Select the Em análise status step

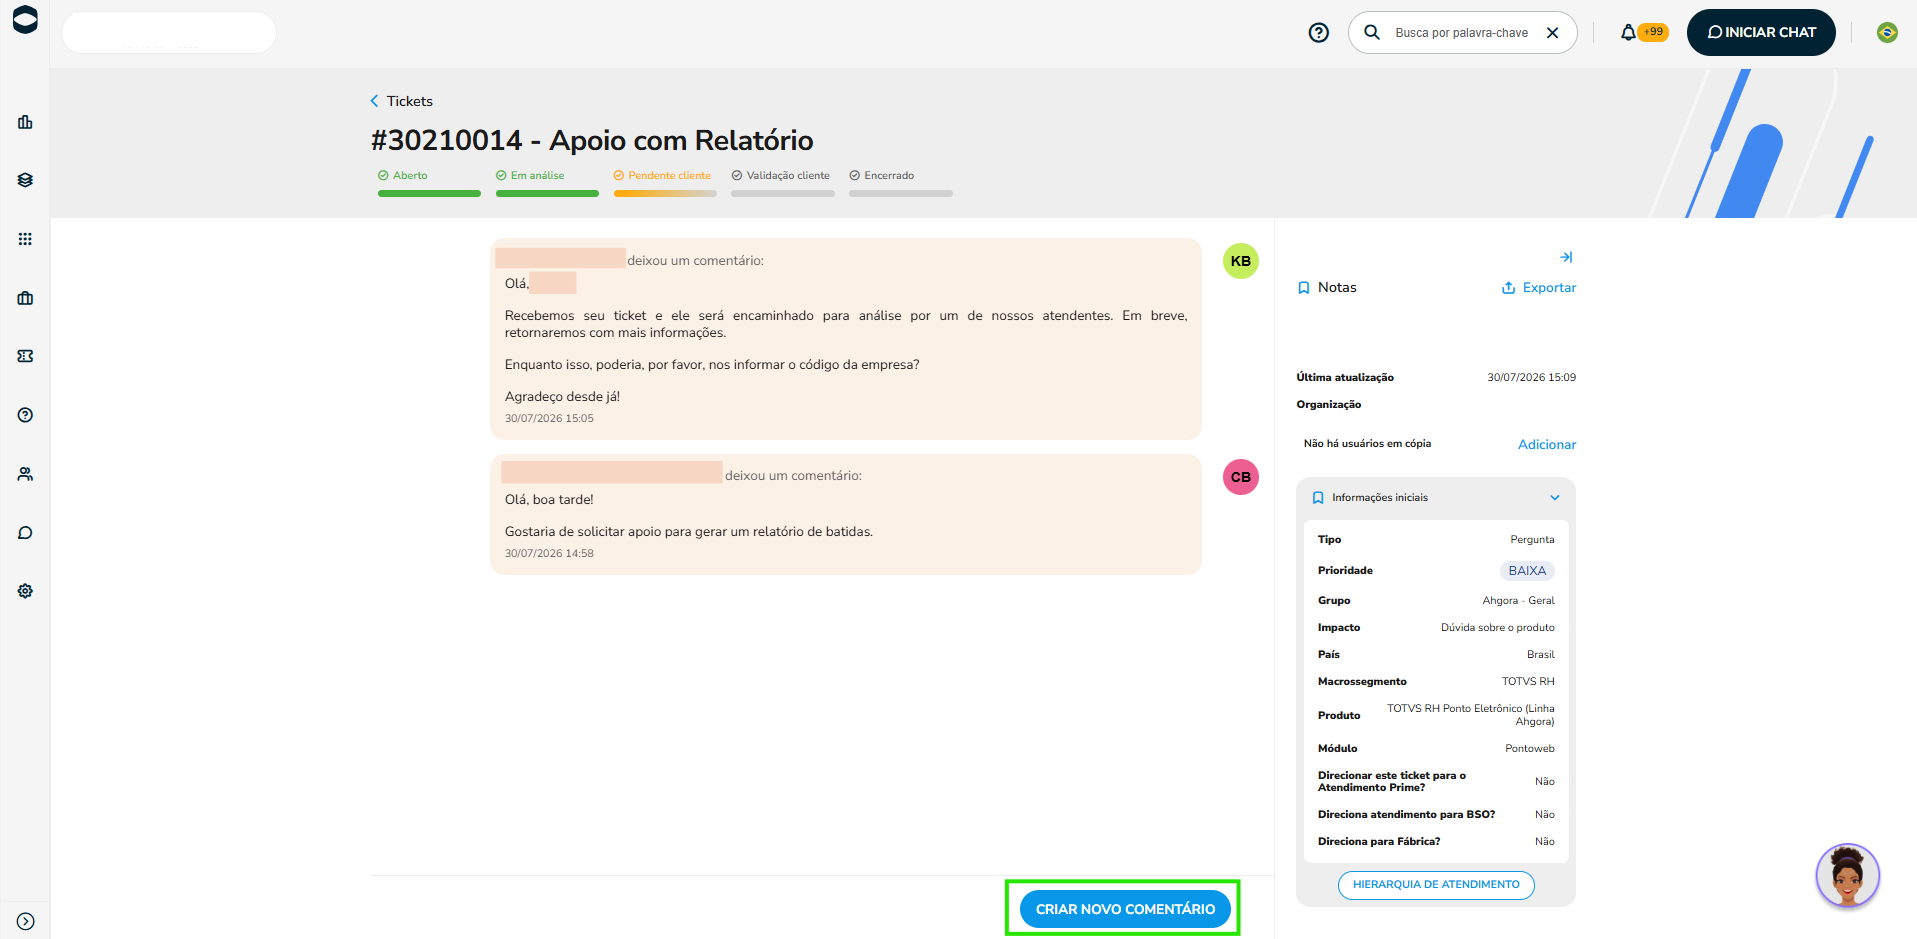530,176
